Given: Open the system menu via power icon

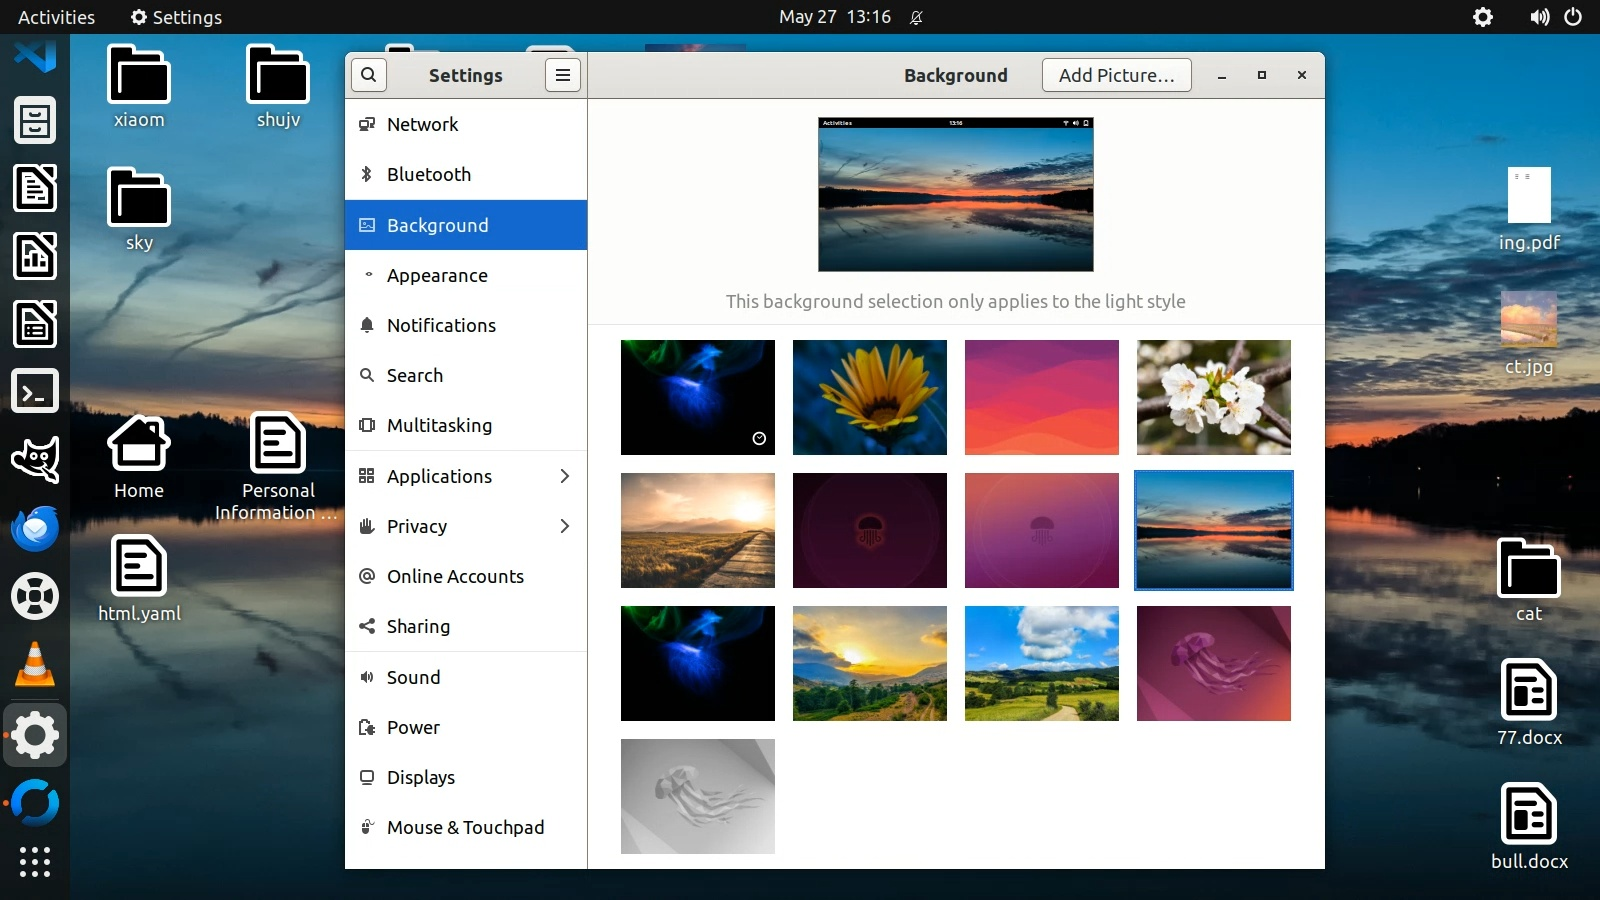Looking at the screenshot, I should (1573, 17).
